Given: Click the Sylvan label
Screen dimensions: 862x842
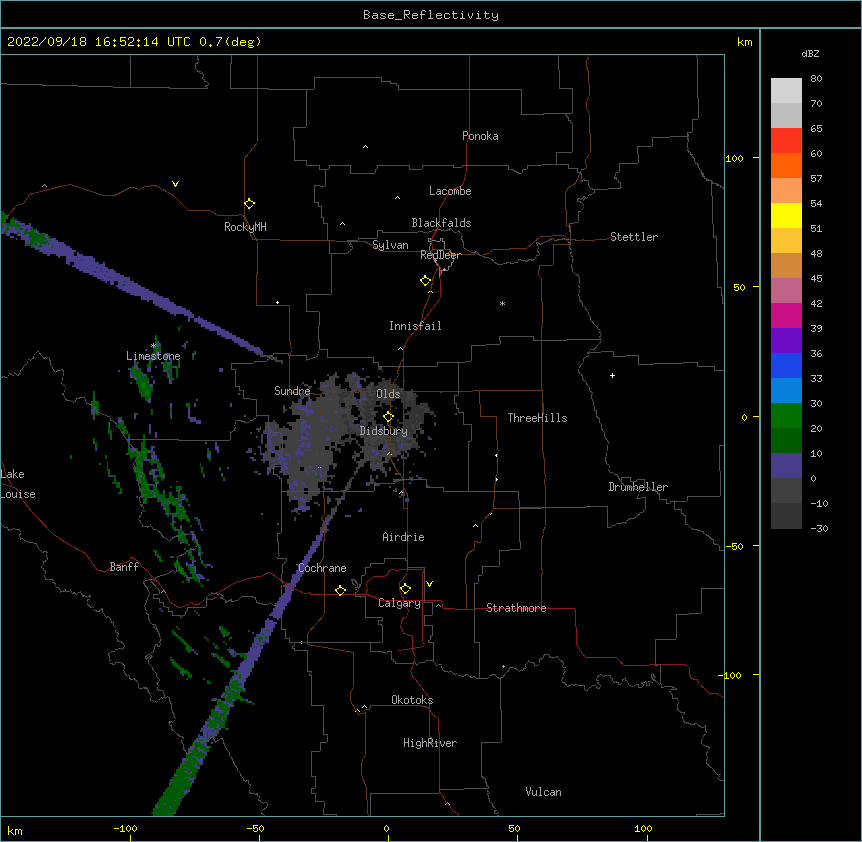Looking at the screenshot, I should [390, 245].
